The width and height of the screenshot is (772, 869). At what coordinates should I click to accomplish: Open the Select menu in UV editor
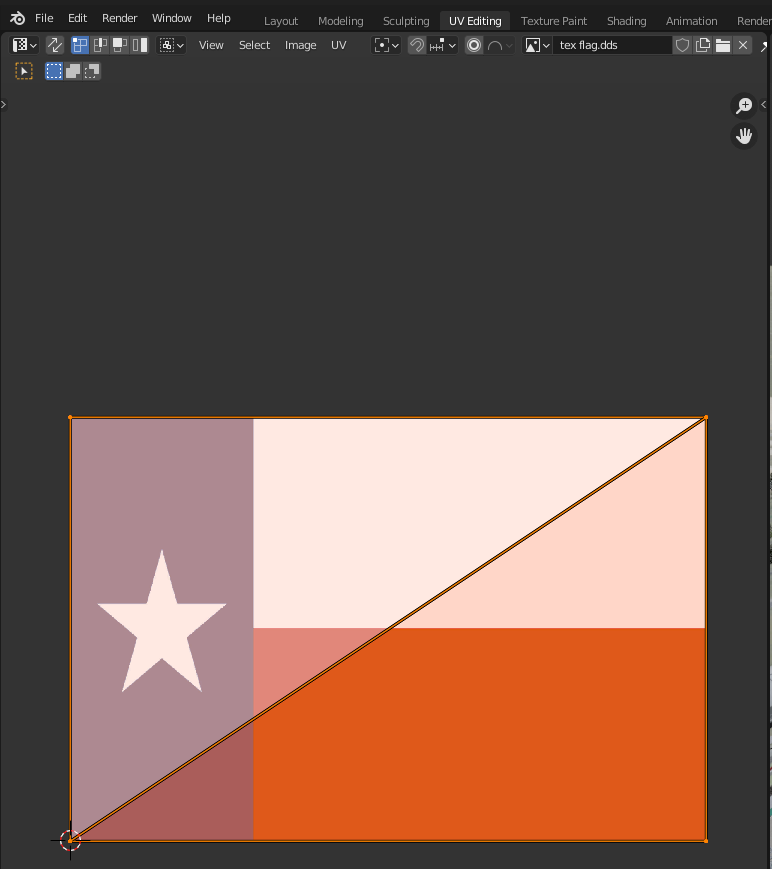[x=254, y=45]
